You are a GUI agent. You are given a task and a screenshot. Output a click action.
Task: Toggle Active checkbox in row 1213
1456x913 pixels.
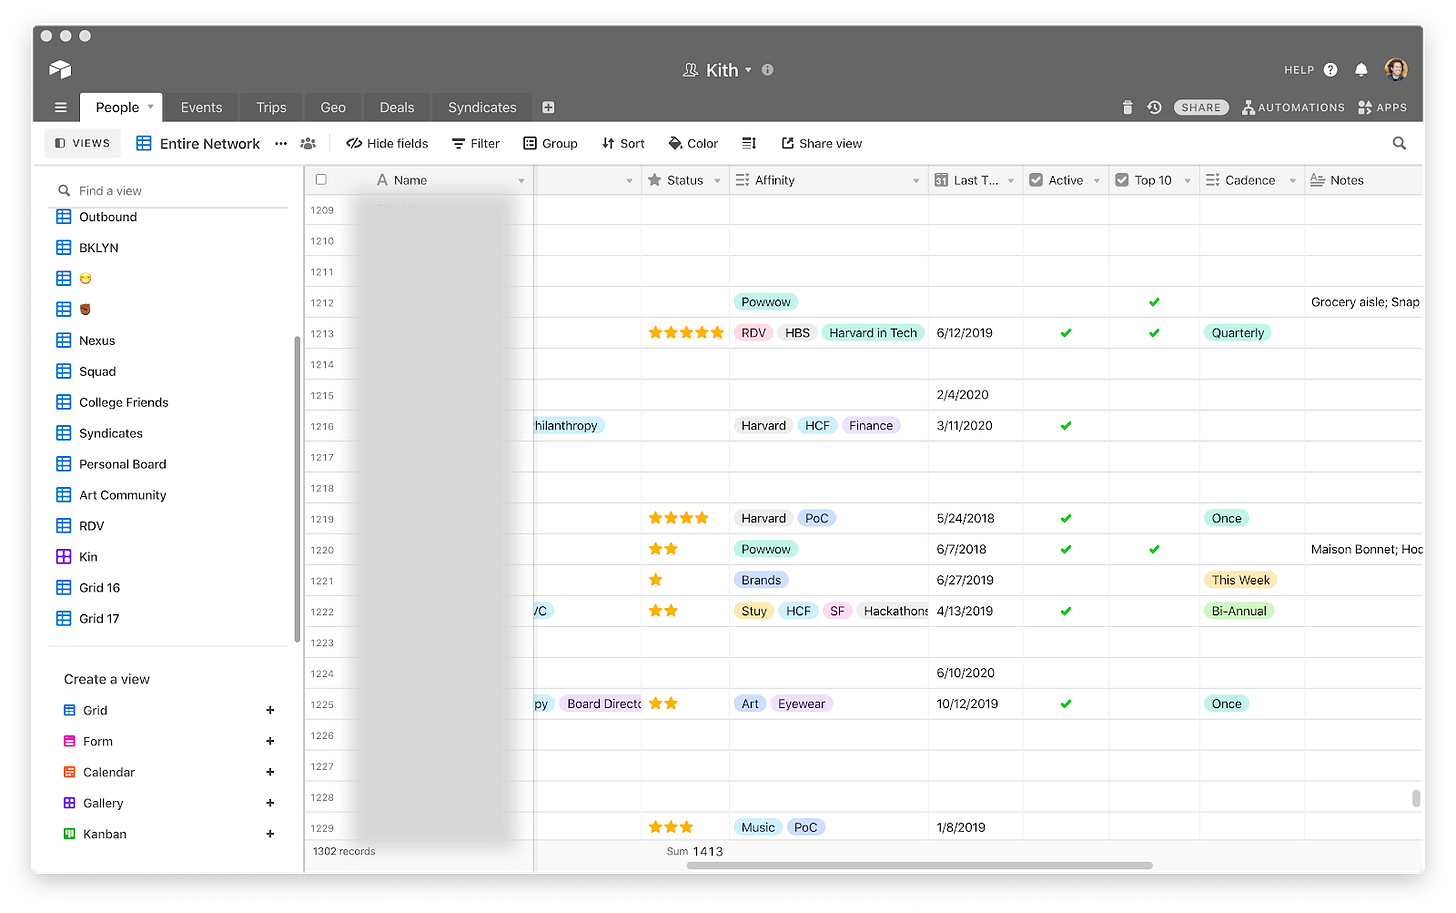[x=1066, y=334]
